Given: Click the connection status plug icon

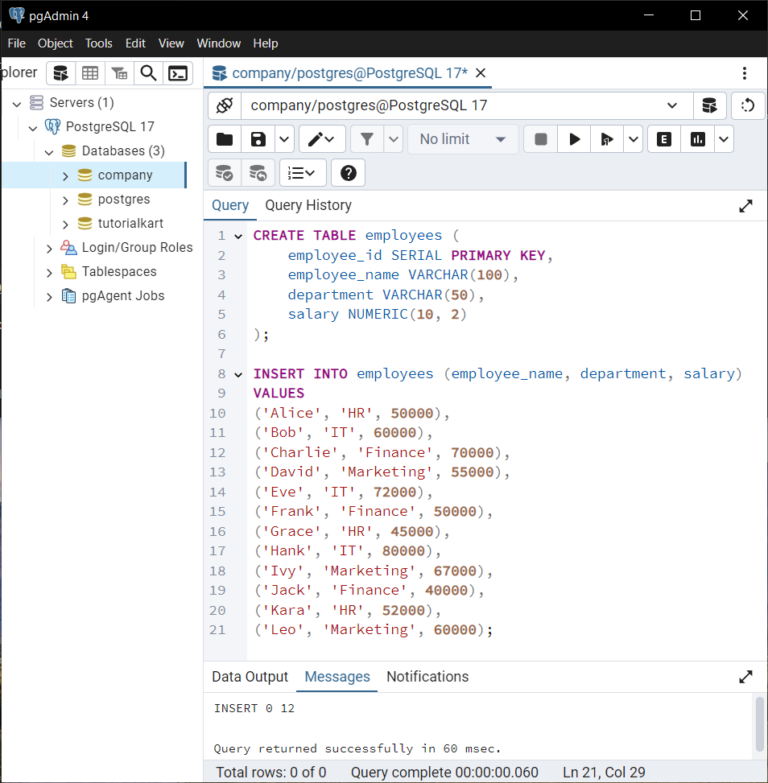Looking at the screenshot, I should click(x=225, y=105).
